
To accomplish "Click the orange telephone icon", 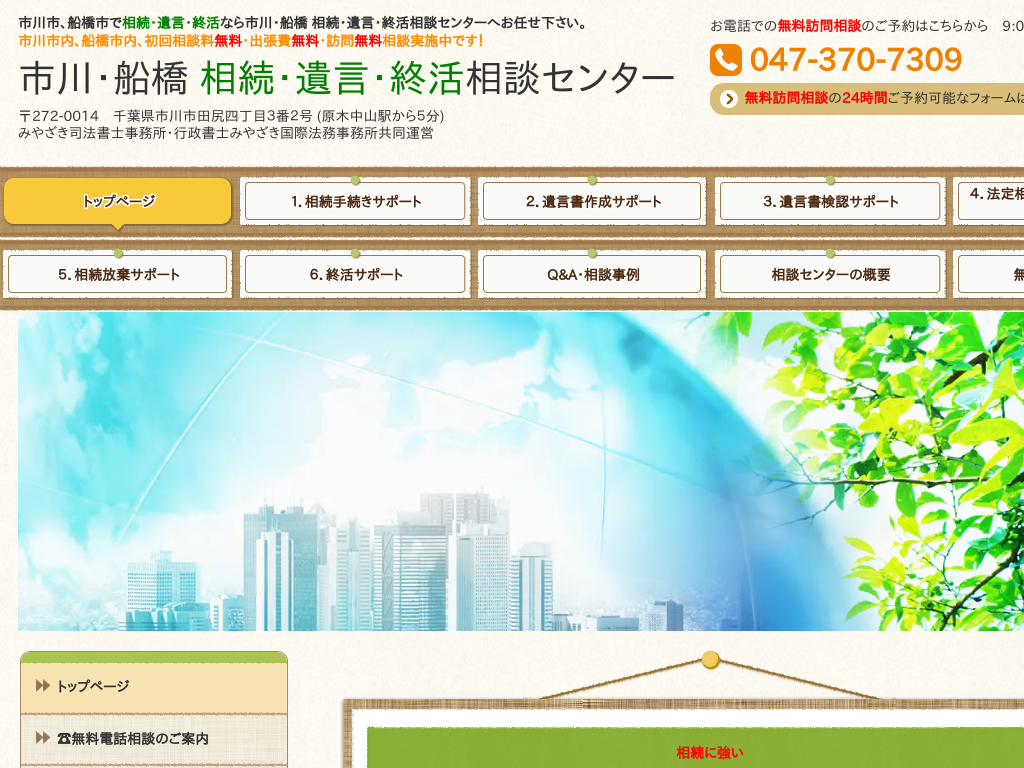I will click(726, 60).
